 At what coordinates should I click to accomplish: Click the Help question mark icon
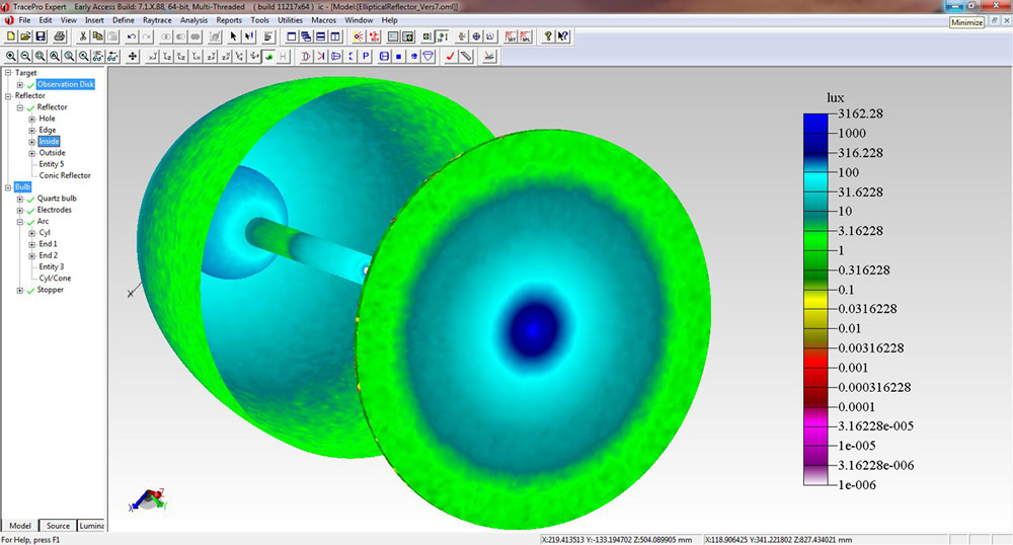(x=547, y=37)
